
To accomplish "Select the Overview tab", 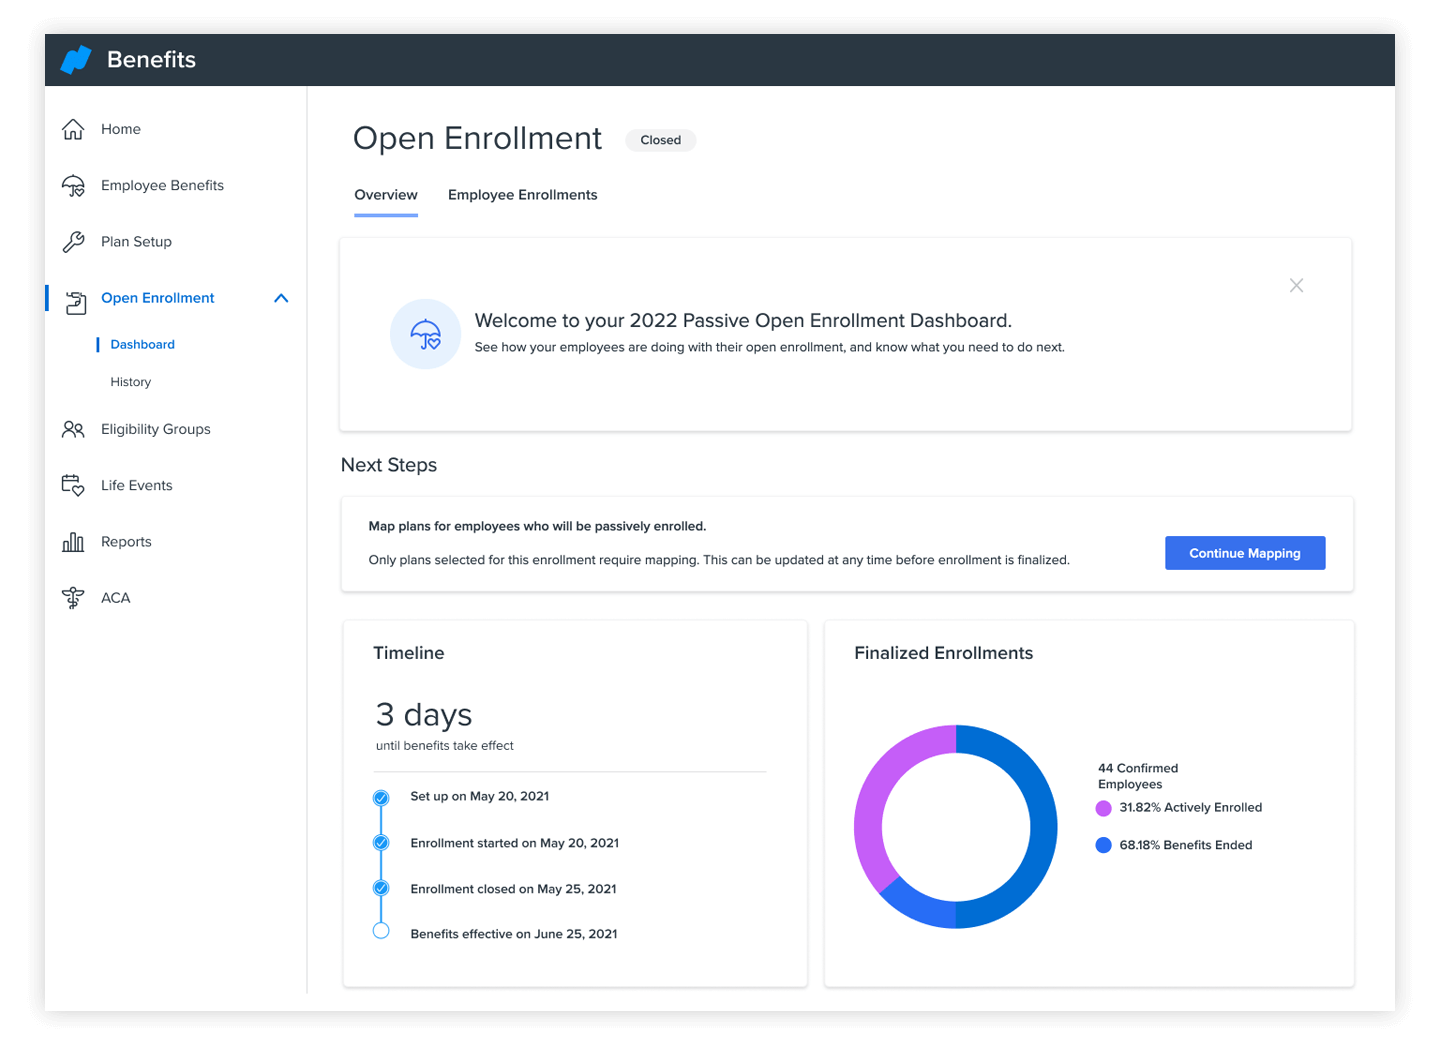I will pos(386,195).
